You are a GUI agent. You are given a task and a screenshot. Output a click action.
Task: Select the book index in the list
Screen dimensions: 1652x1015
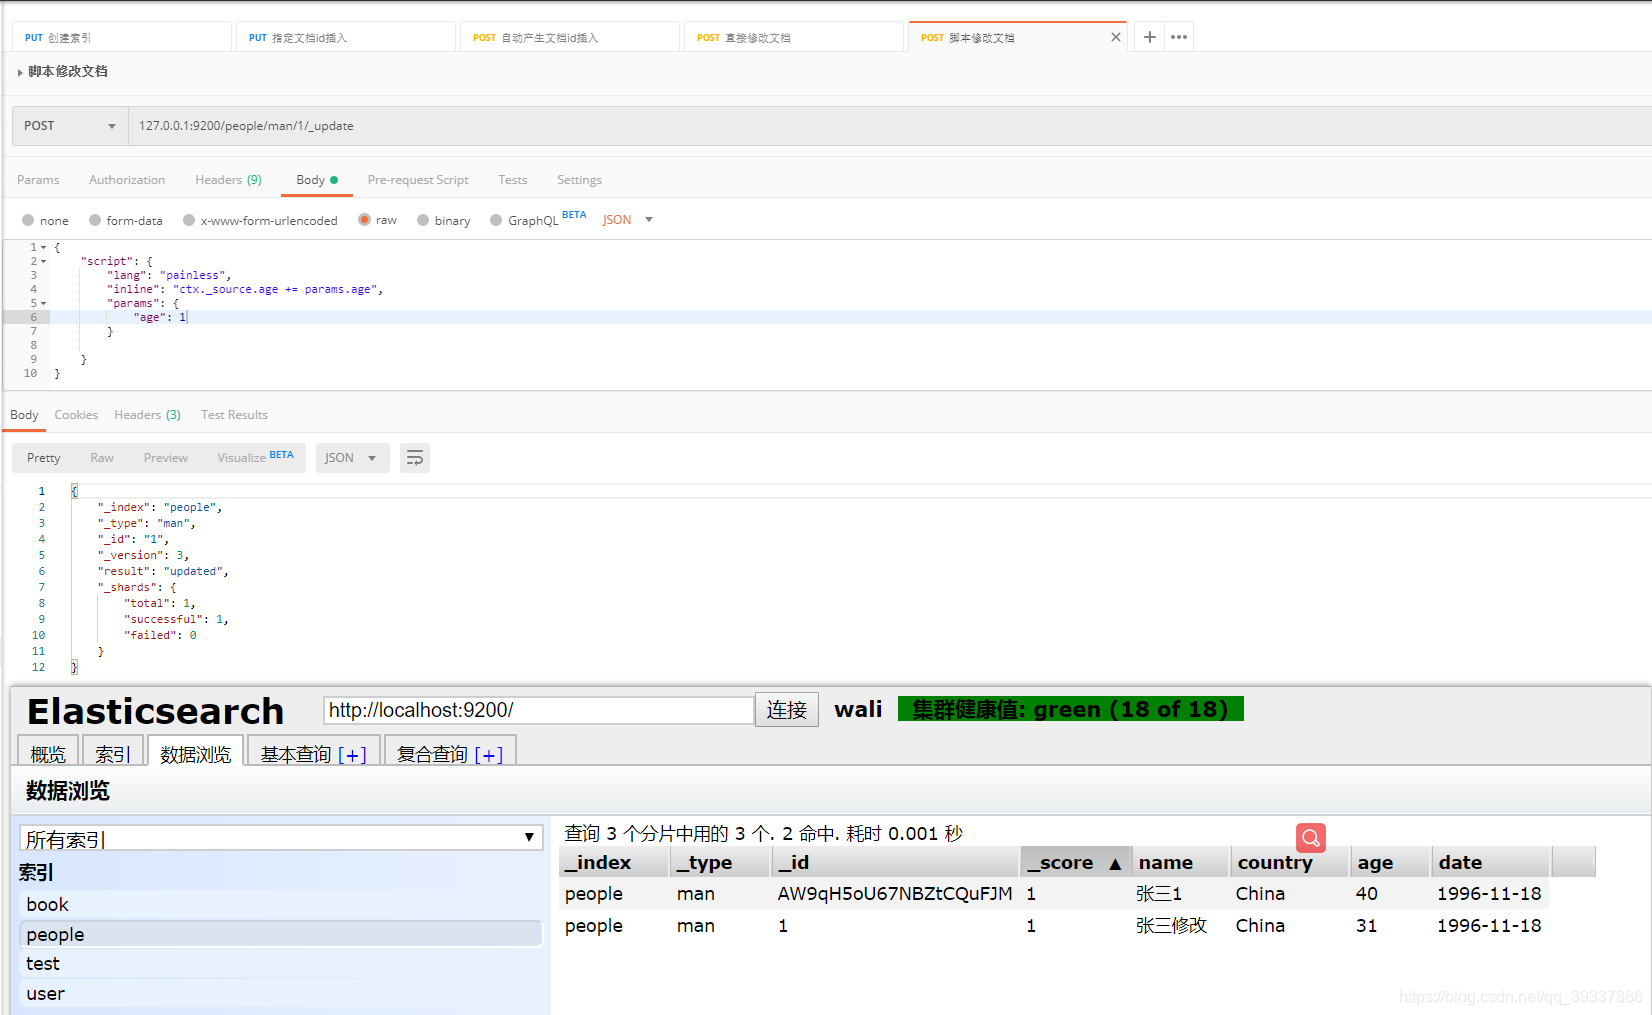pyautogui.click(x=281, y=905)
